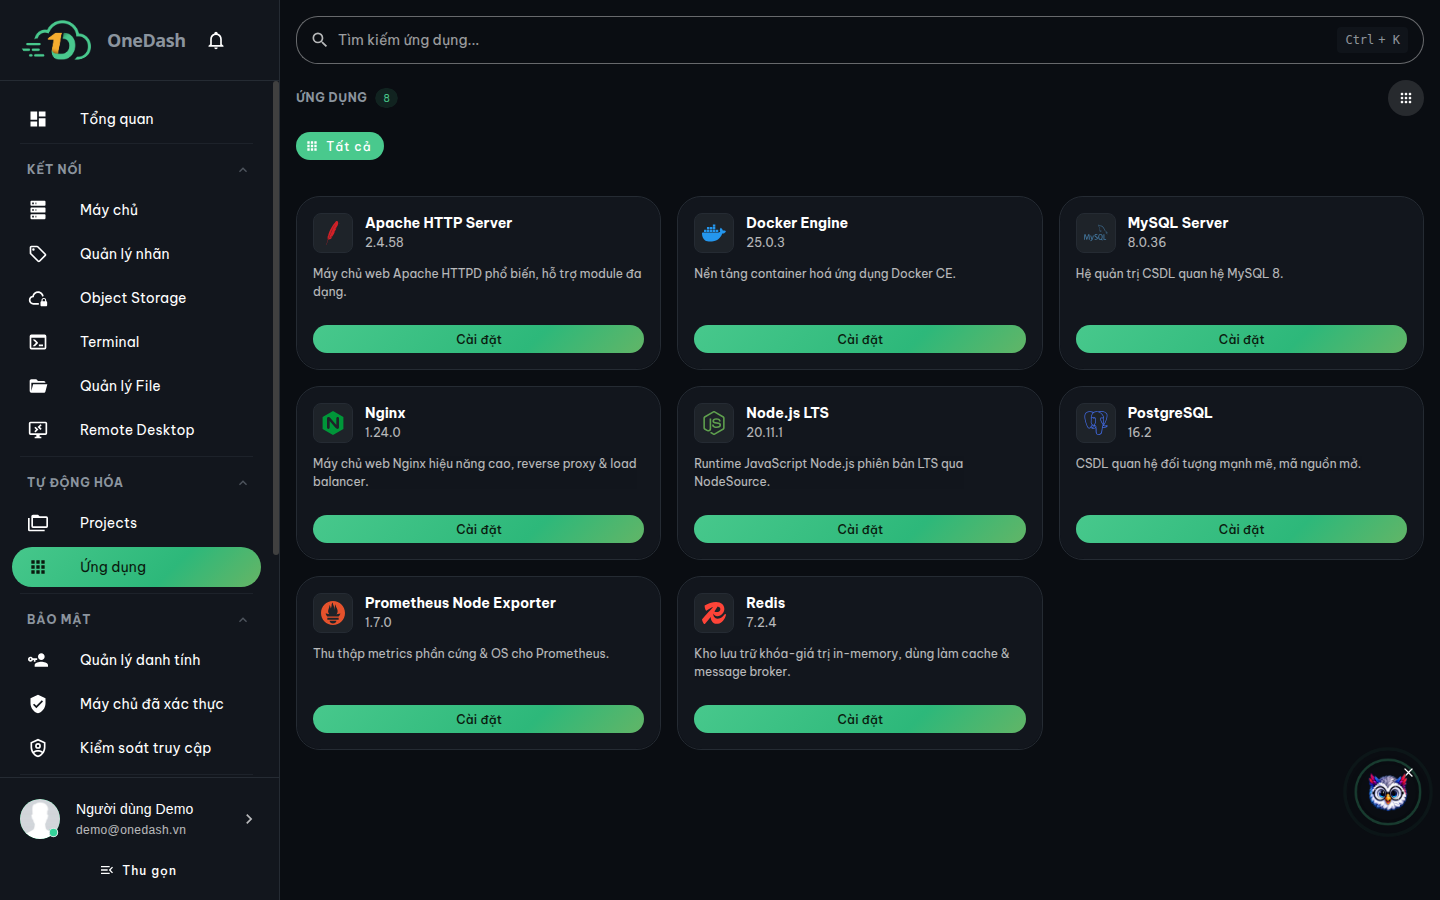Open Remote Desktop from the sidebar
This screenshot has height=900, width=1440.
[136, 430]
